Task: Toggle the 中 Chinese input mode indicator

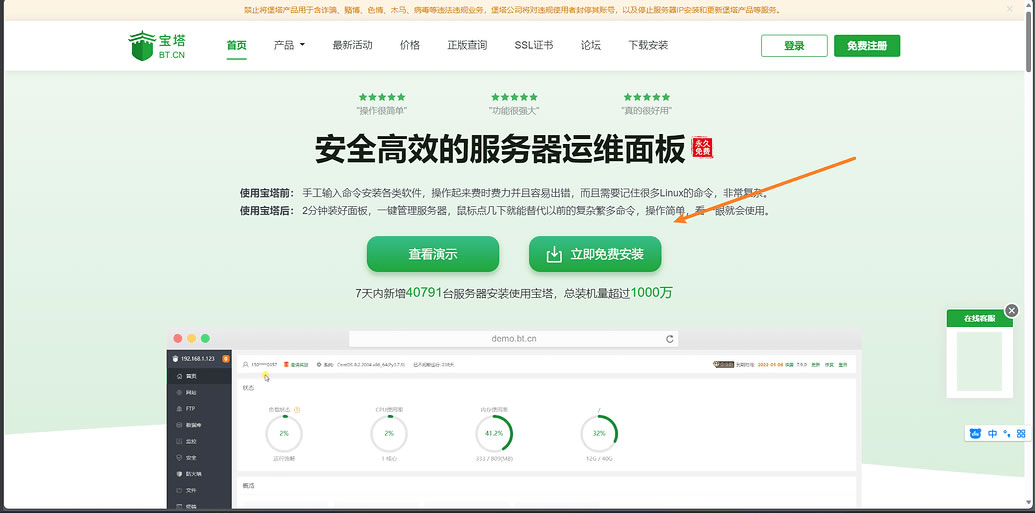Action: click(992, 434)
